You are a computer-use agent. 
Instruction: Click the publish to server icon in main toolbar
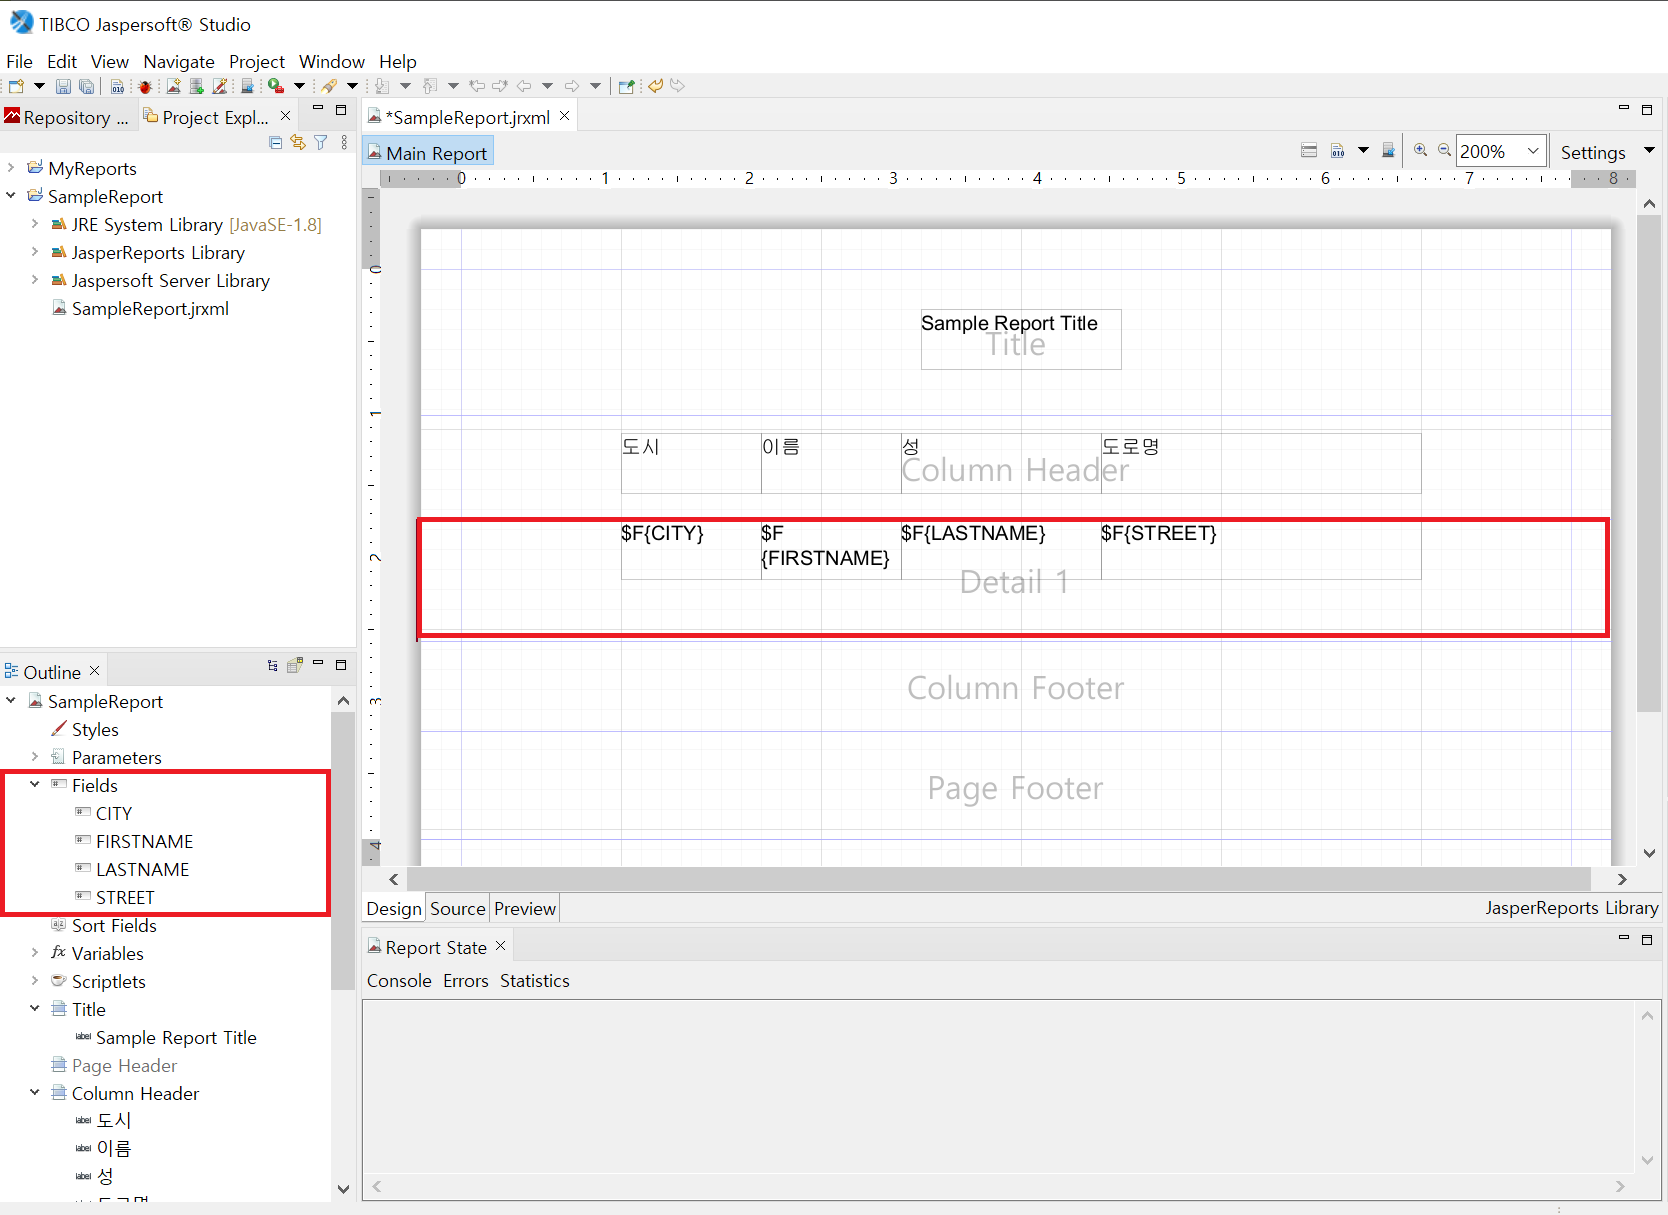(247, 86)
